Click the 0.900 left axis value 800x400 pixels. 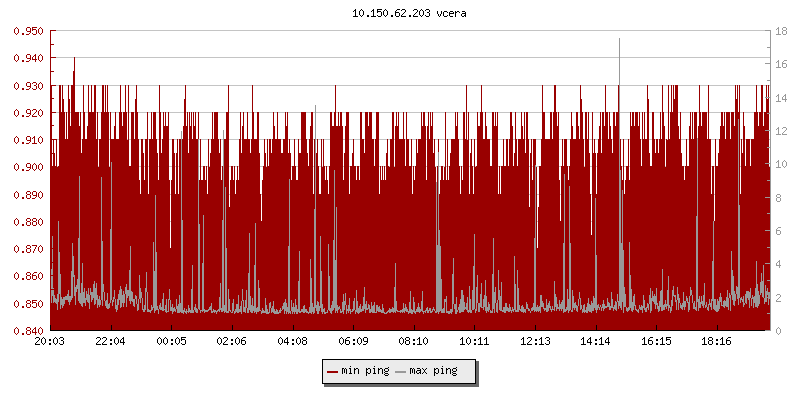coord(27,167)
